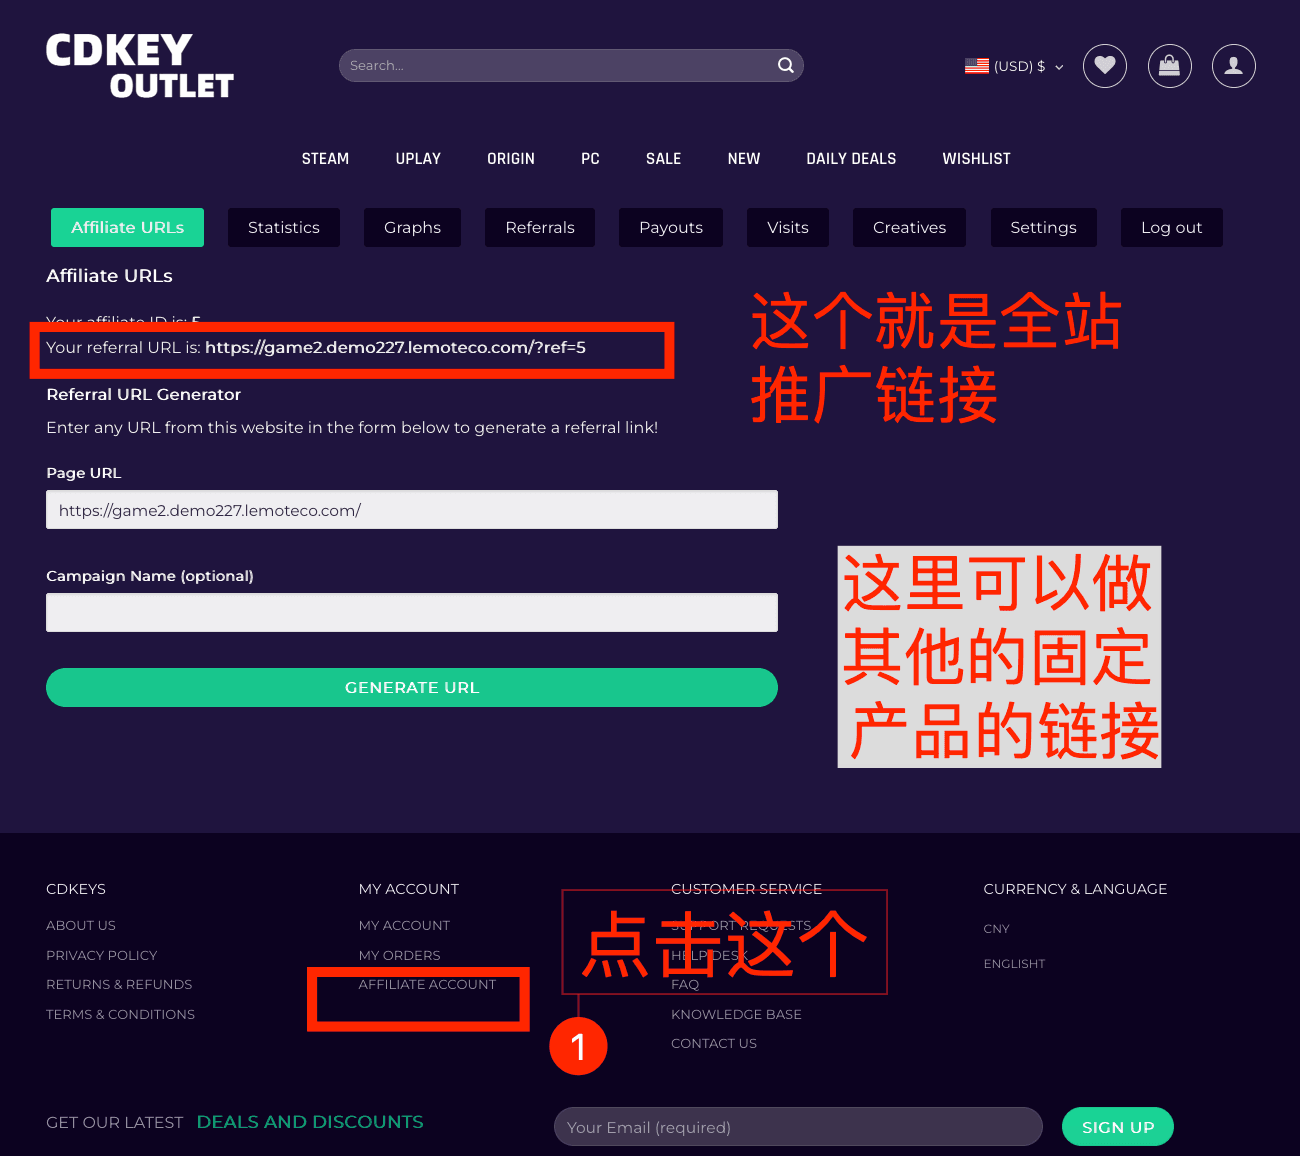Open the shopping bag cart icon
Viewport: 1300px width, 1156px height.
(x=1170, y=66)
